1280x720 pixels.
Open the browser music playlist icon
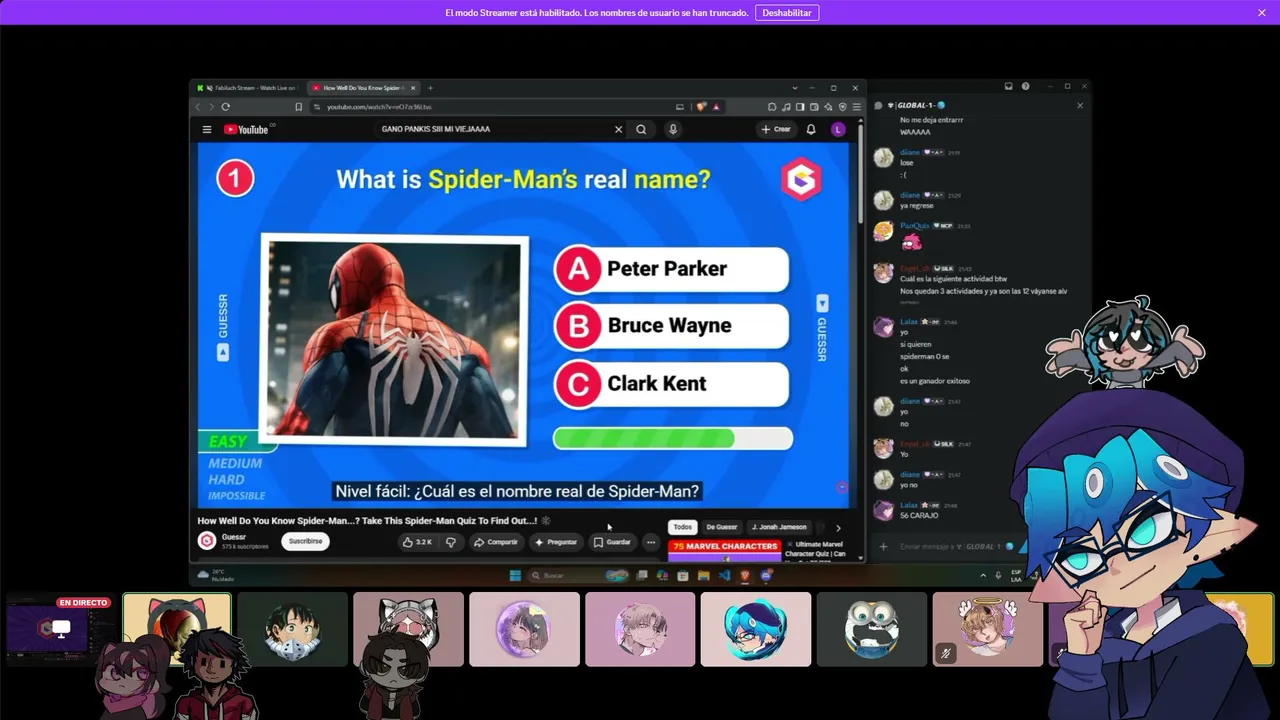(x=786, y=107)
